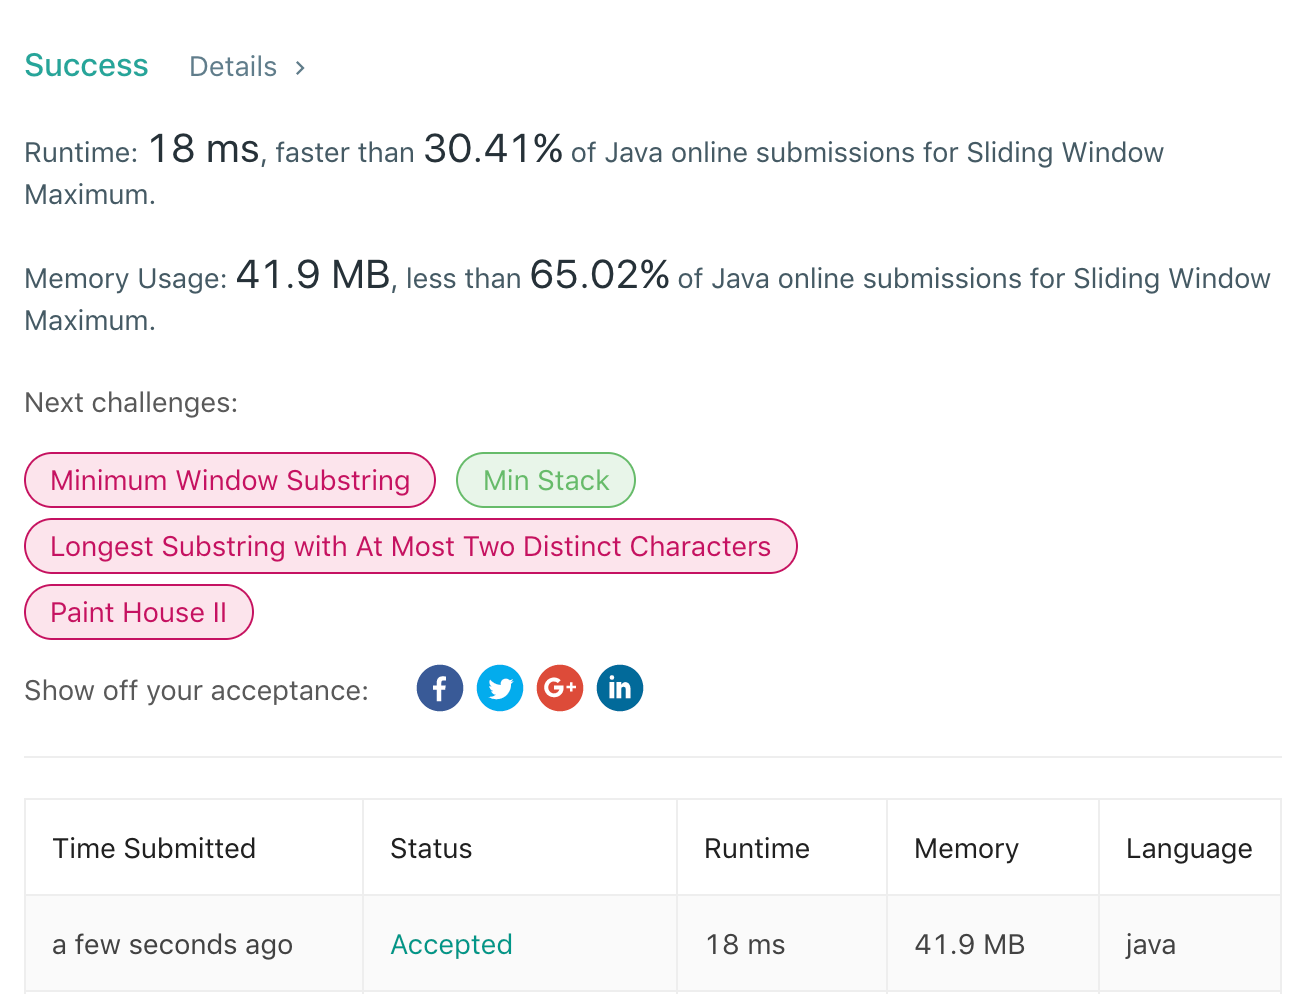Click the Status column header

431,847
